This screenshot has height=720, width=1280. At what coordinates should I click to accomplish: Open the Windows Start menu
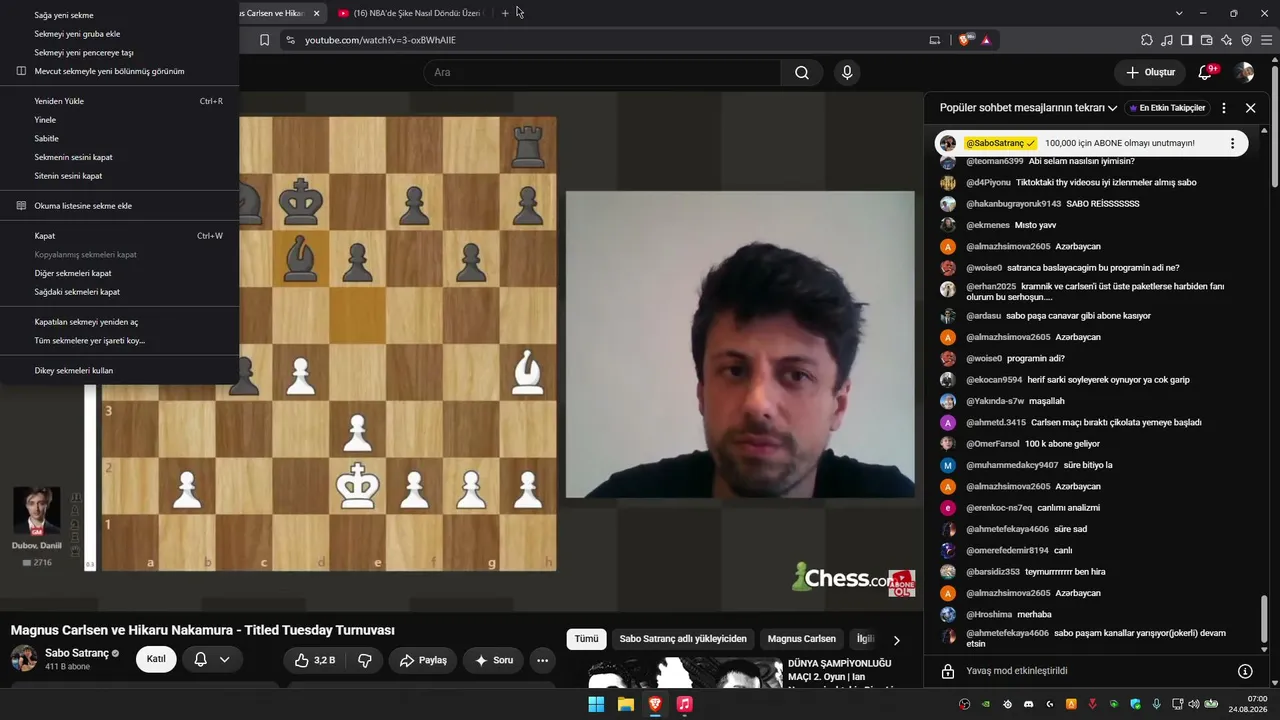596,704
